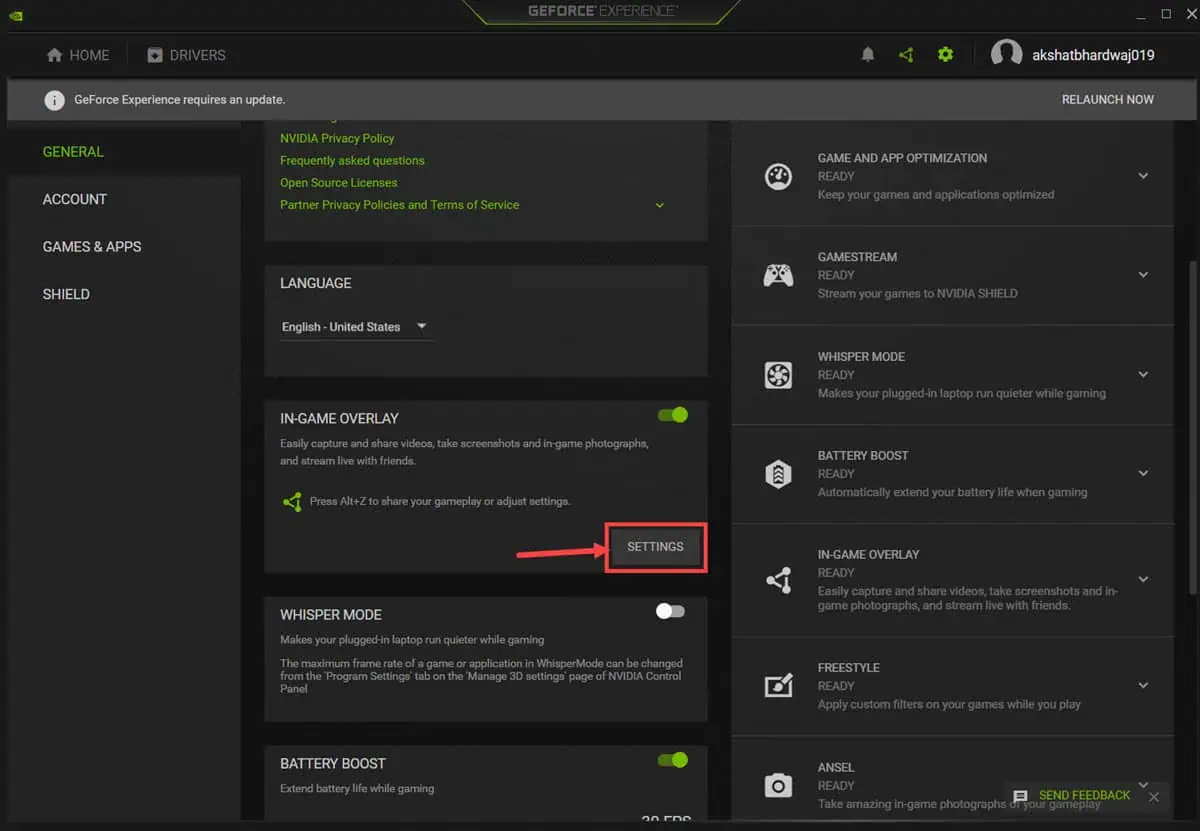The height and width of the screenshot is (831, 1200).
Task: Click the Freestyle filter icon
Action: click(x=778, y=686)
